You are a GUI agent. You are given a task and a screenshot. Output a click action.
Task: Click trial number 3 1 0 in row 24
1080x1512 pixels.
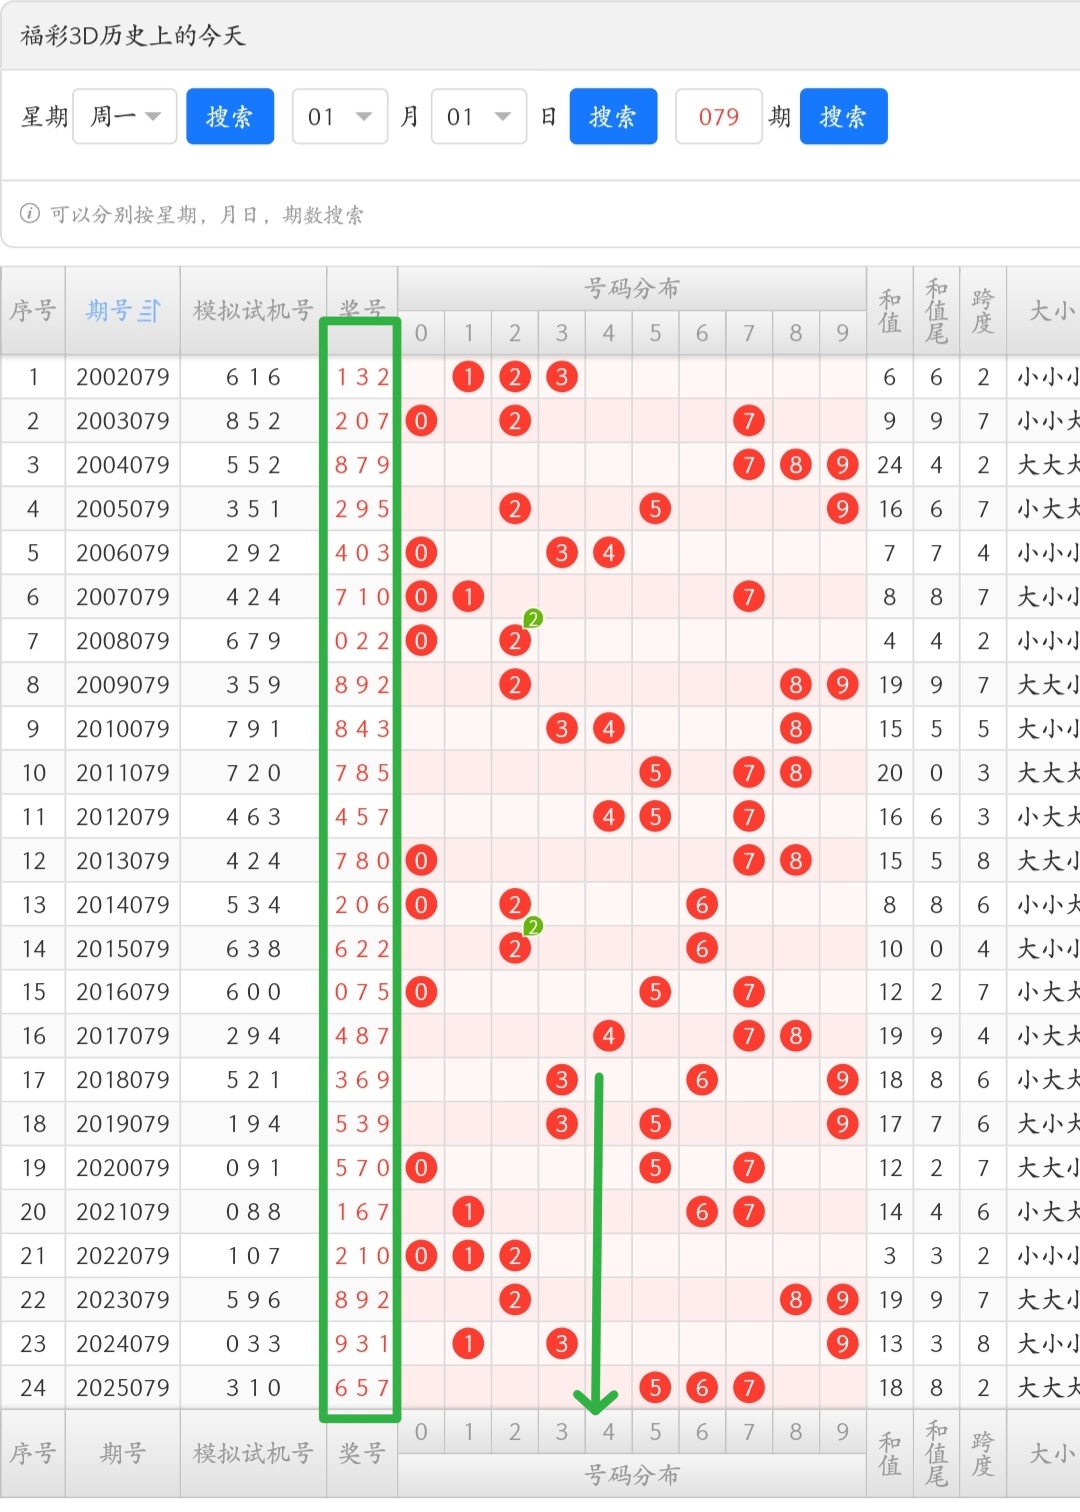(x=253, y=1388)
